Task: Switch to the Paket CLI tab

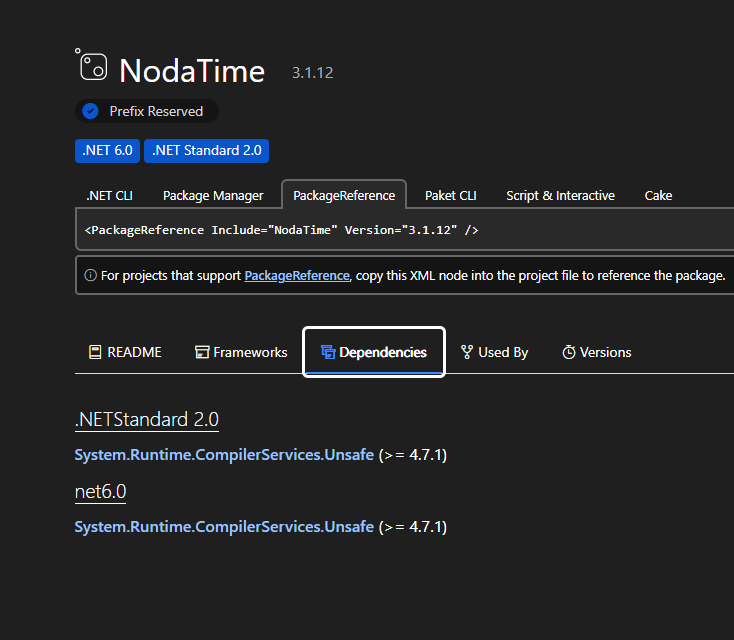Action: coord(451,196)
